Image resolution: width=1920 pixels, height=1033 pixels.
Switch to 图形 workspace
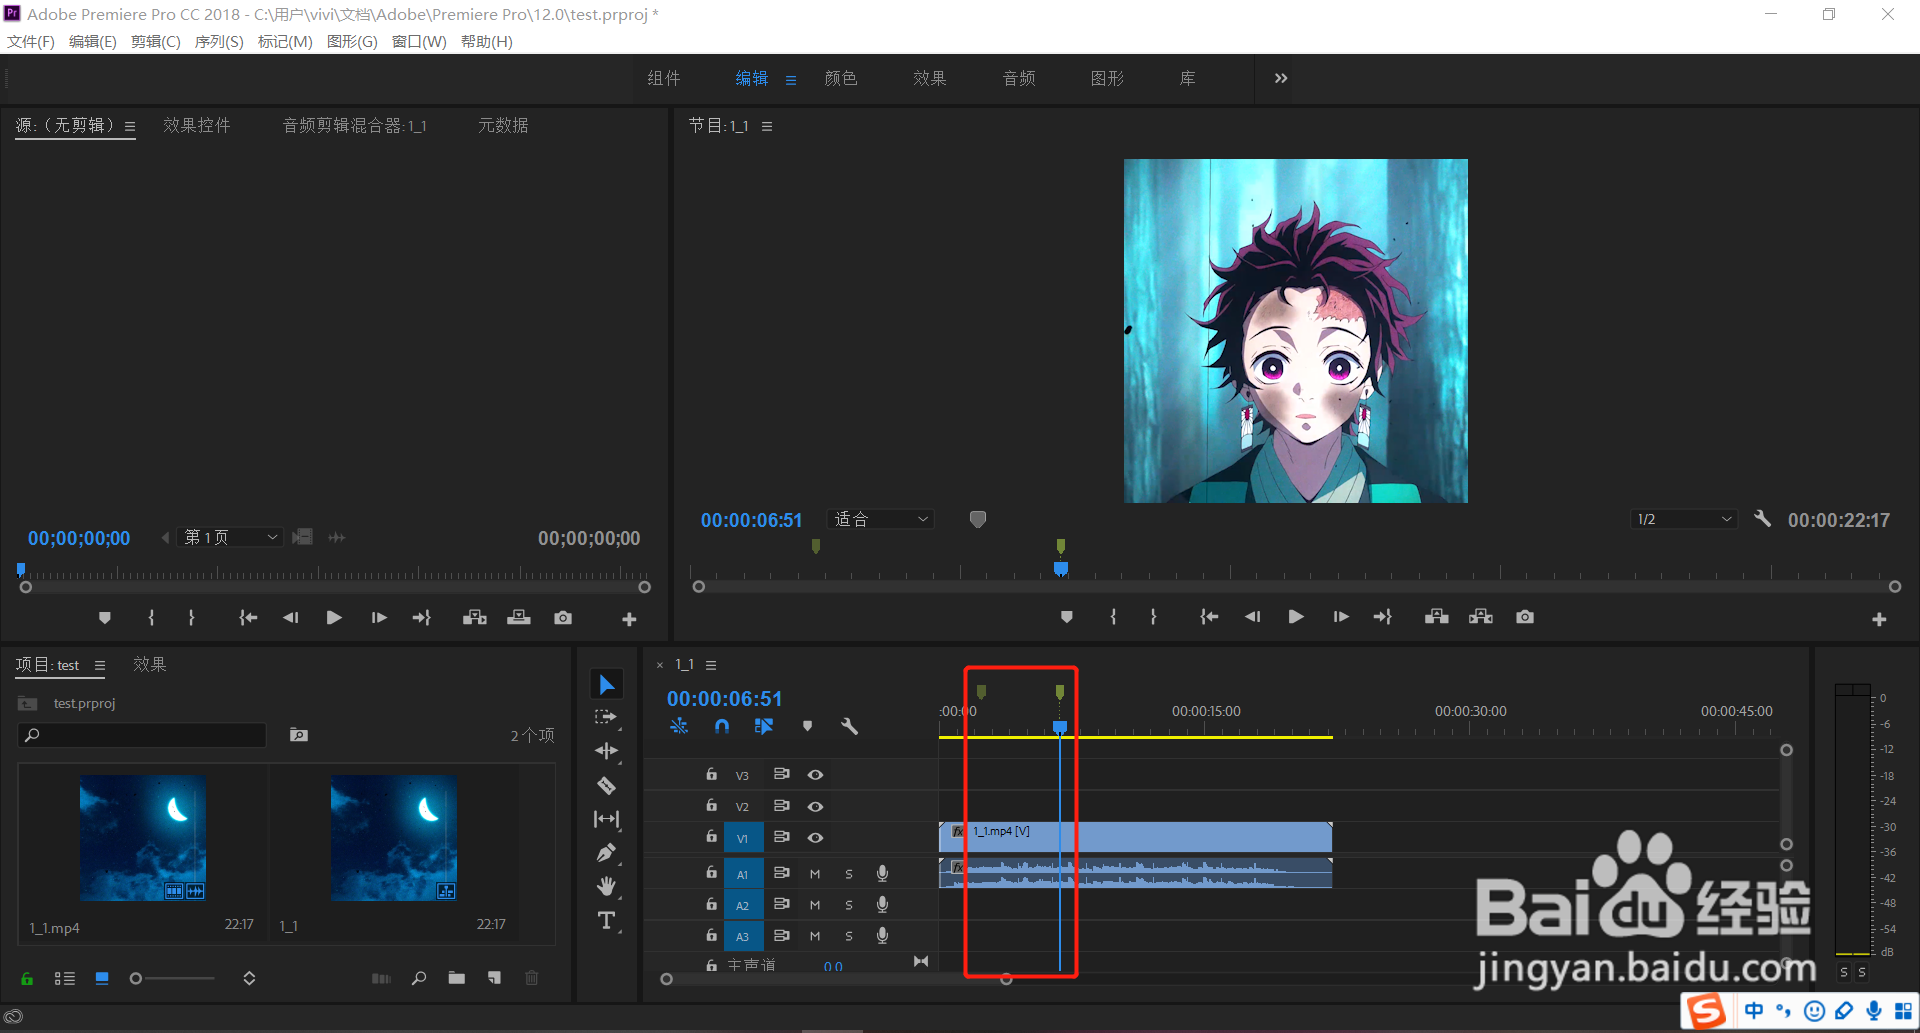1107,78
